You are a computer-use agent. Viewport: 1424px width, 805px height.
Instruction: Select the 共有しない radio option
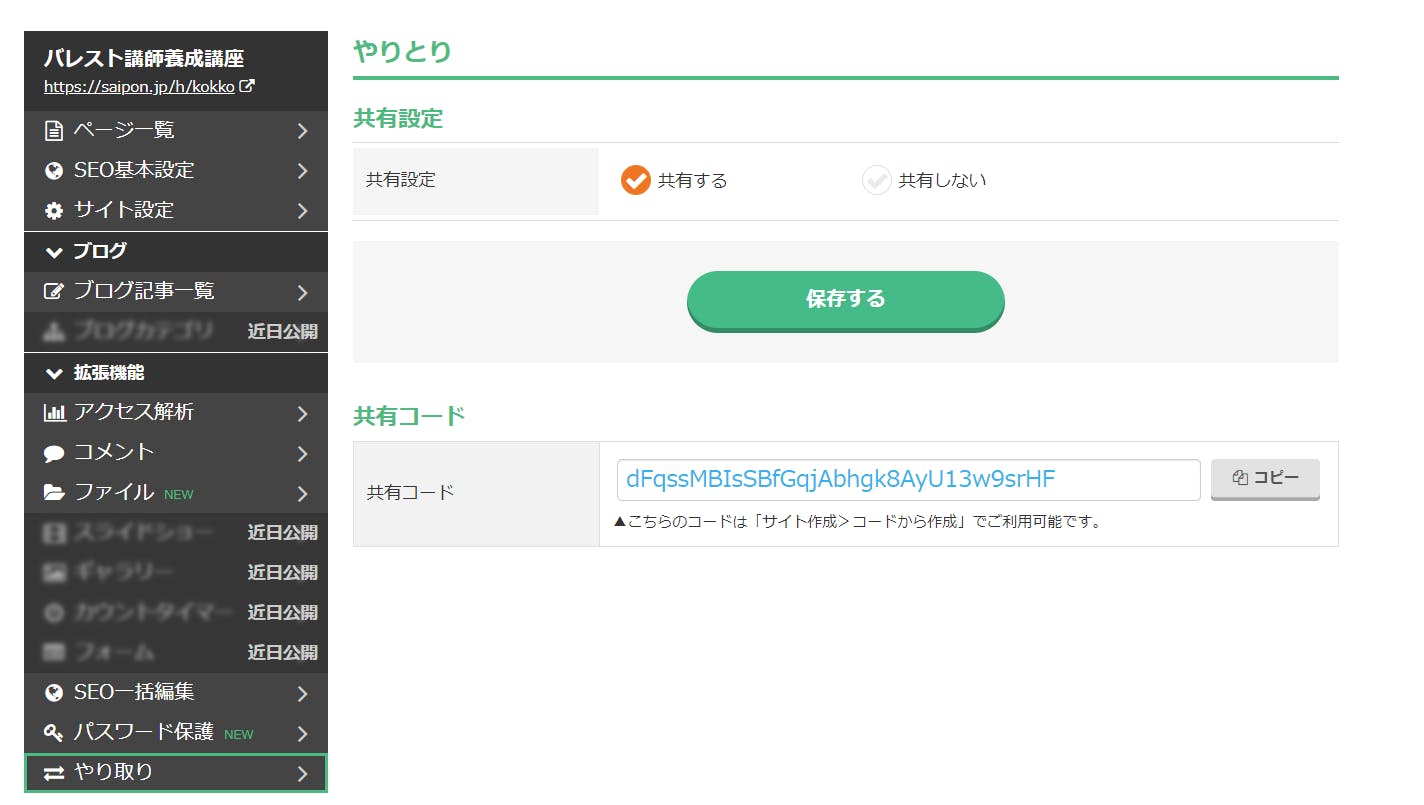pyautogui.click(x=876, y=180)
